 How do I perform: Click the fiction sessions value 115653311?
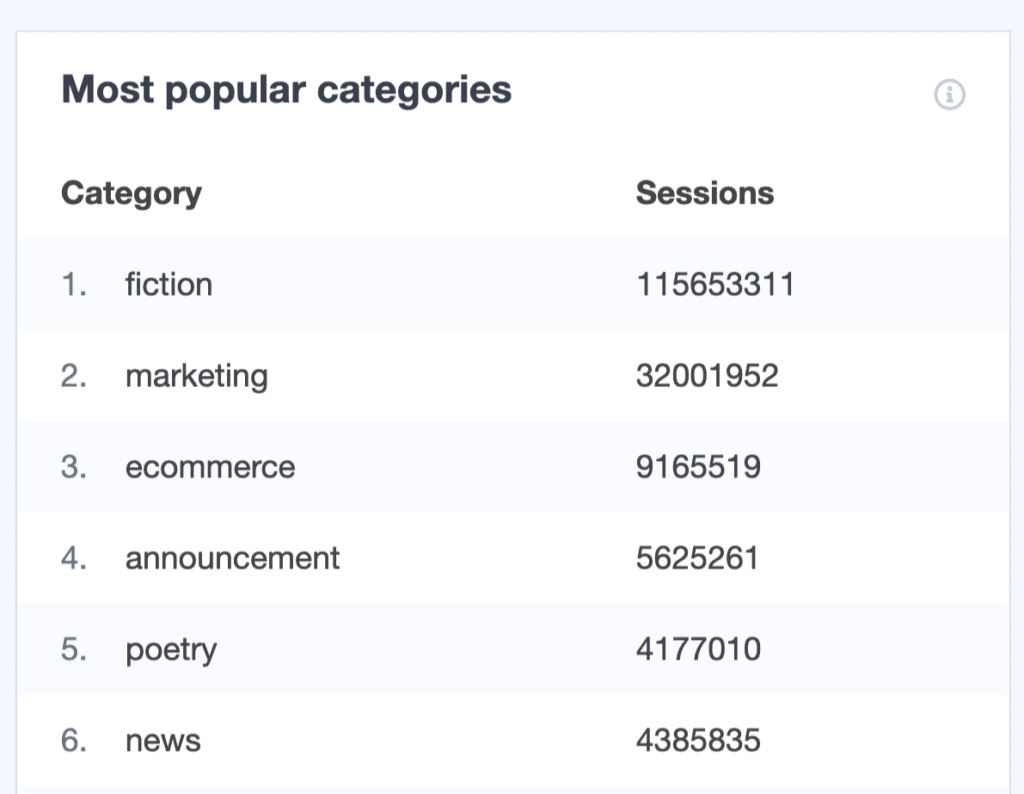coord(714,284)
